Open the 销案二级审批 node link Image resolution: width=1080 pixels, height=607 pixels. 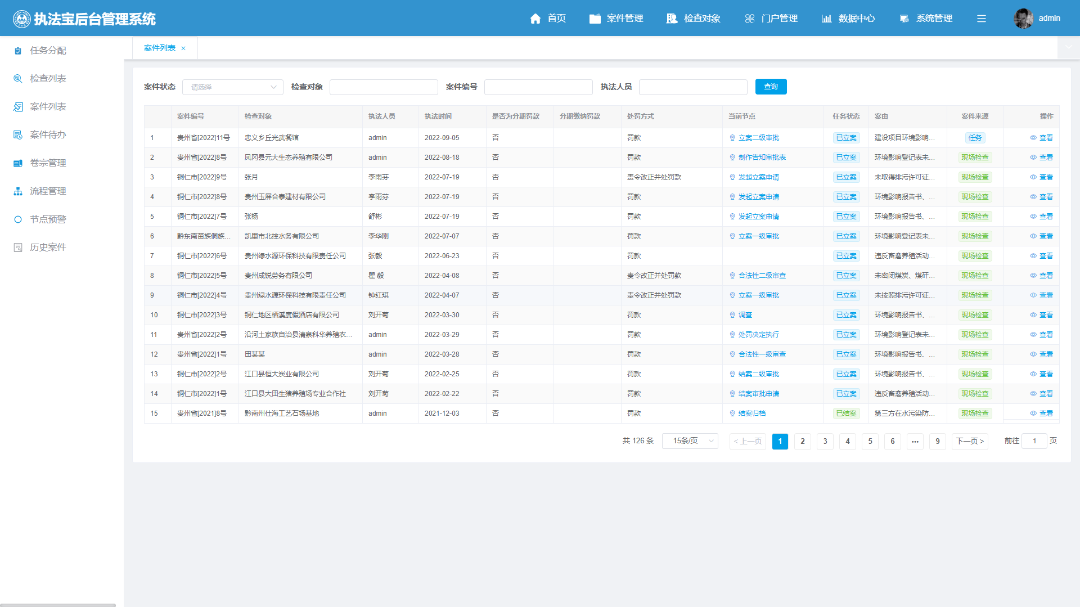pos(758,374)
